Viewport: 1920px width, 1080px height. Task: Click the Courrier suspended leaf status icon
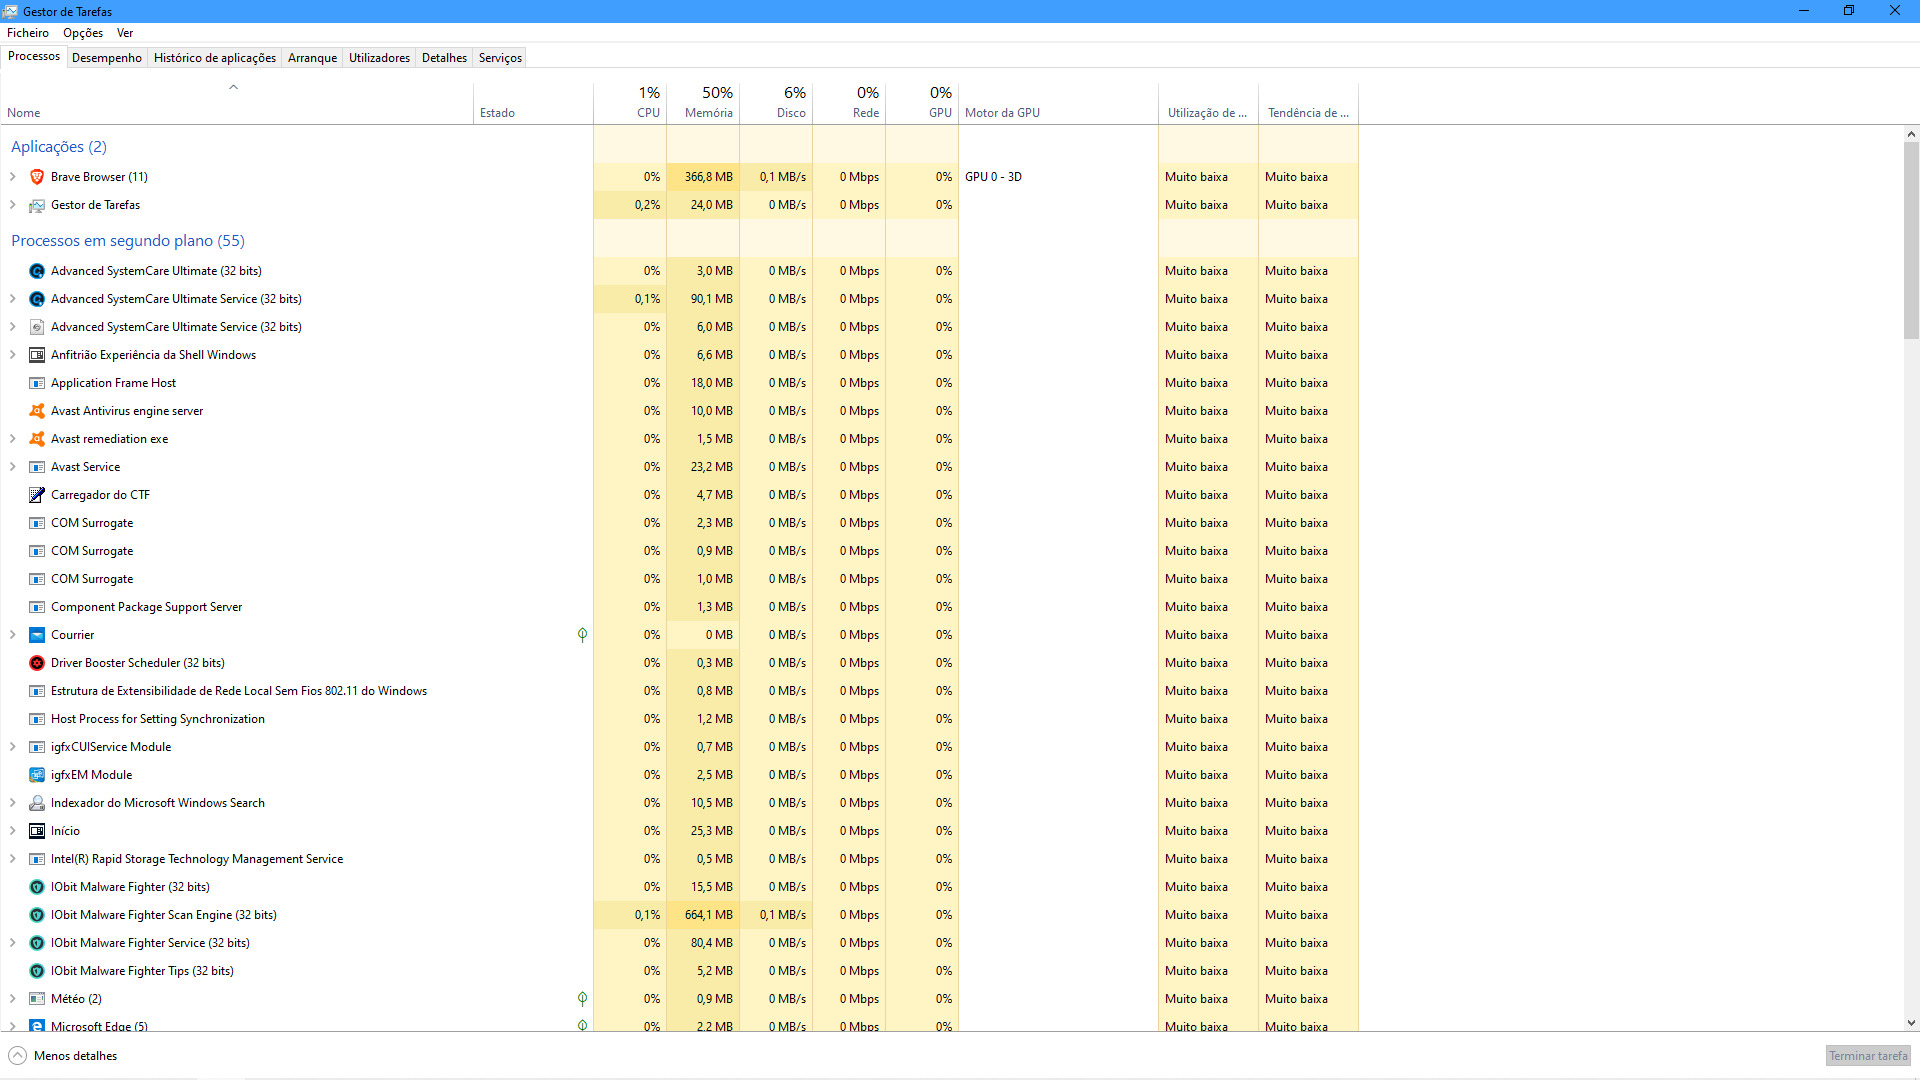[x=582, y=635]
